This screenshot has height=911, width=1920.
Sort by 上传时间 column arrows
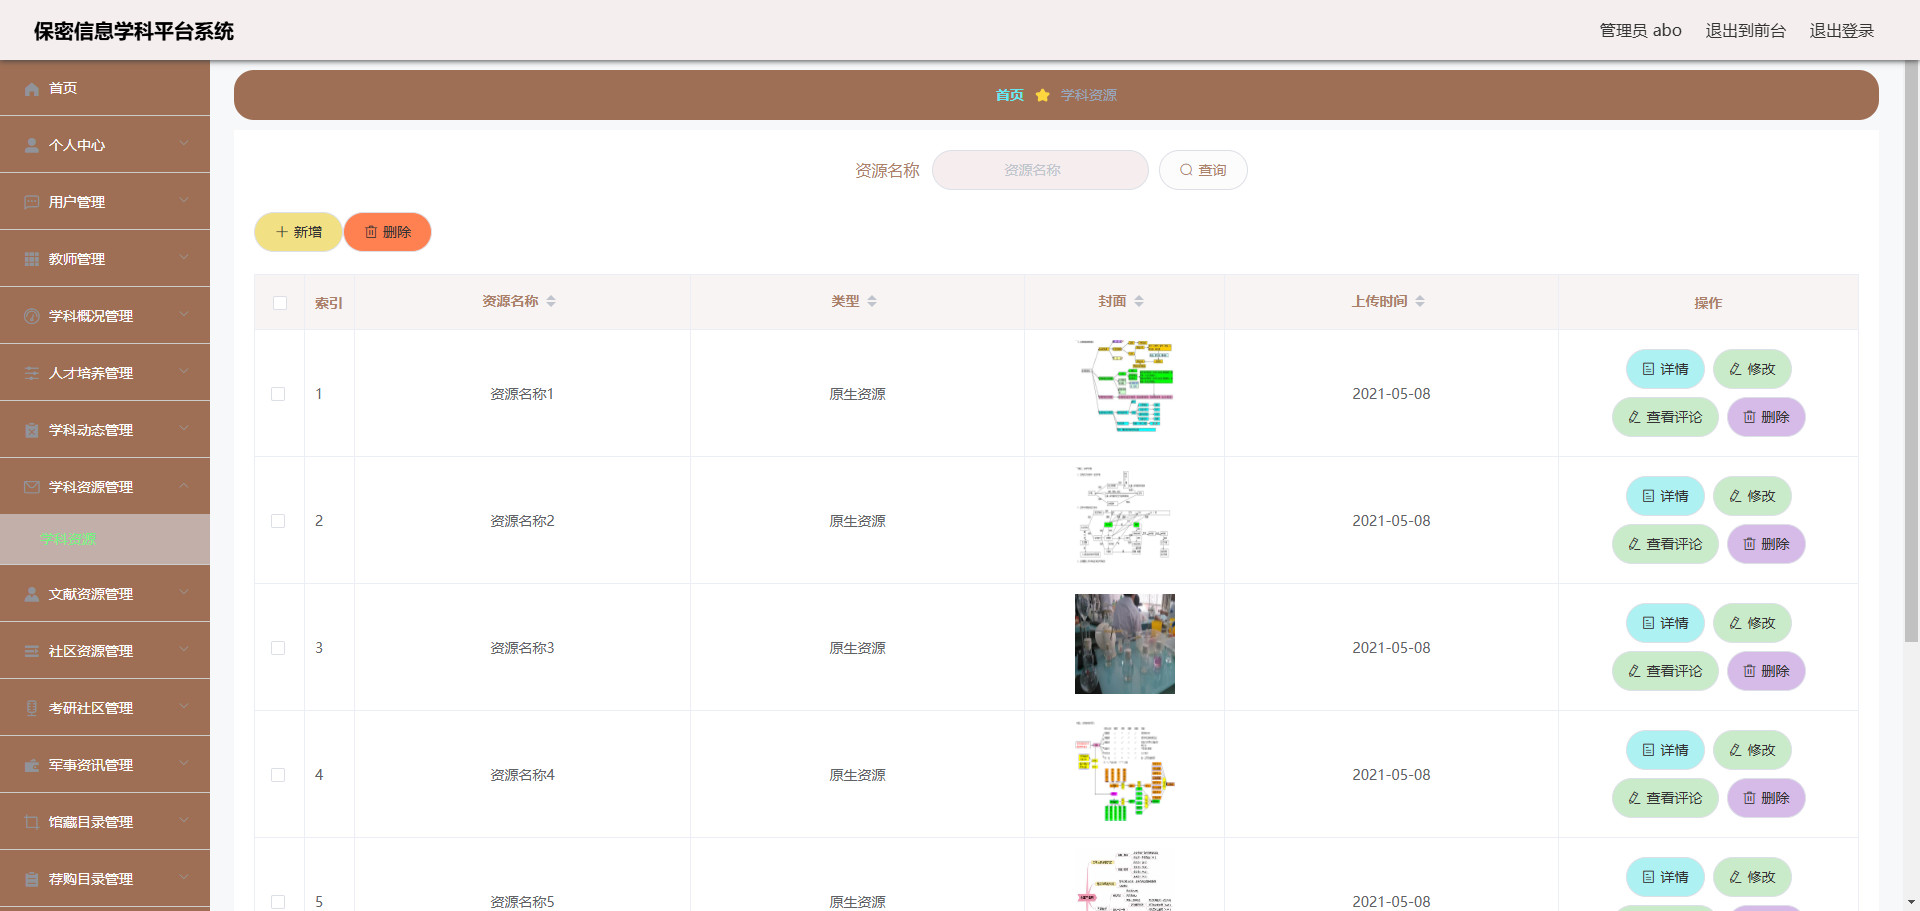click(x=1420, y=301)
